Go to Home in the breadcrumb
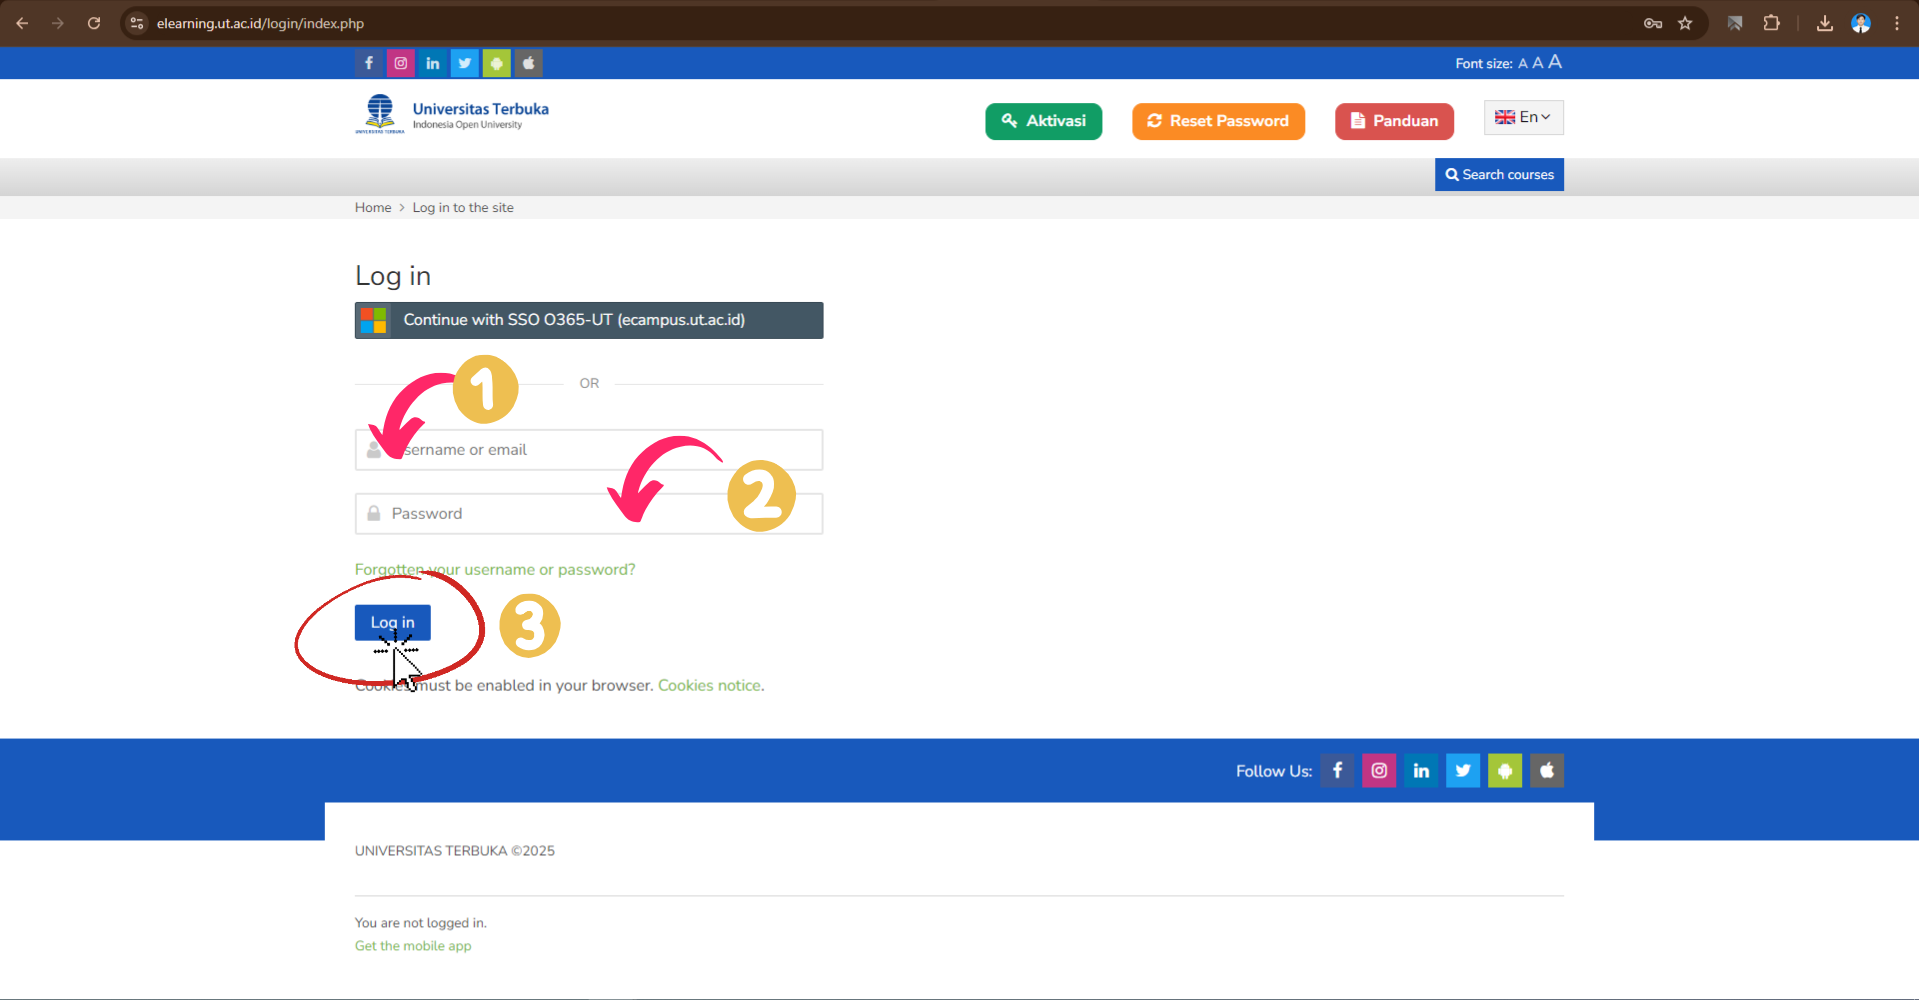The width and height of the screenshot is (1919, 1000). pos(373,208)
